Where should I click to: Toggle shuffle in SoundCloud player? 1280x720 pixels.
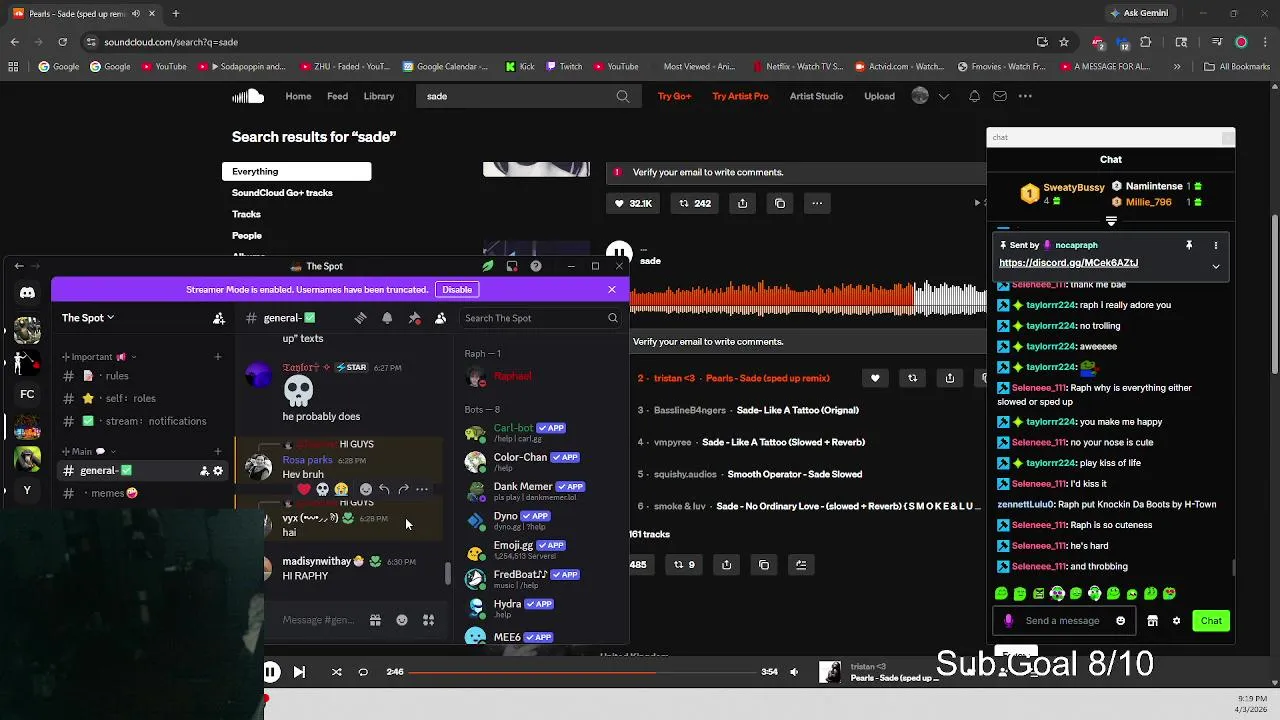click(336, 672)
